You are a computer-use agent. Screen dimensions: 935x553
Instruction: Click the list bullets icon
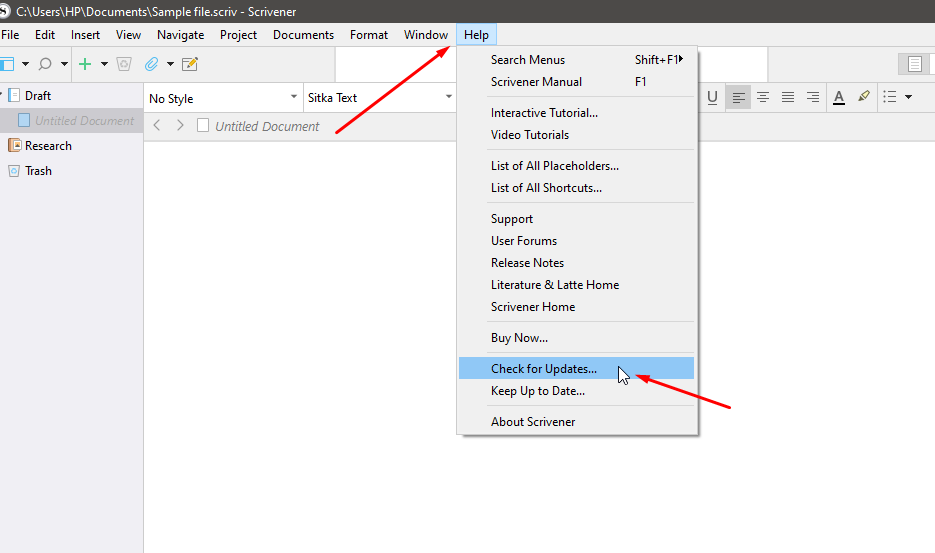(x=890, y=97)
